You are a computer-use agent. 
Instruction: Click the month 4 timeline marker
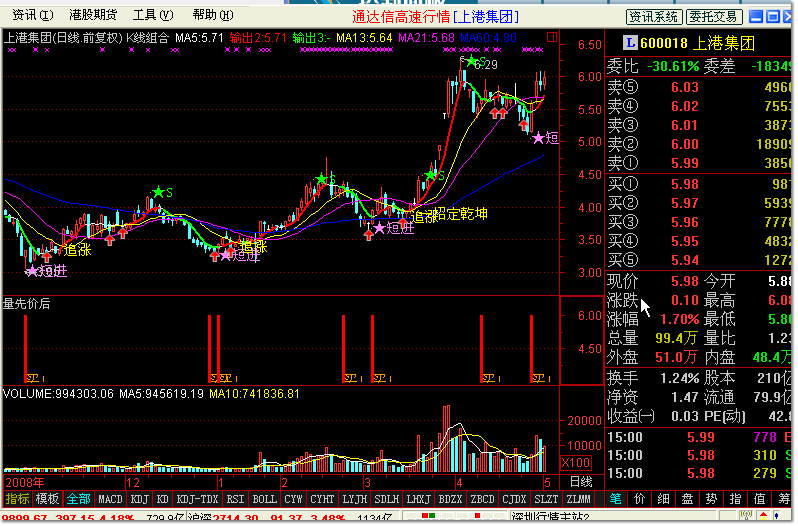(459, 482)
